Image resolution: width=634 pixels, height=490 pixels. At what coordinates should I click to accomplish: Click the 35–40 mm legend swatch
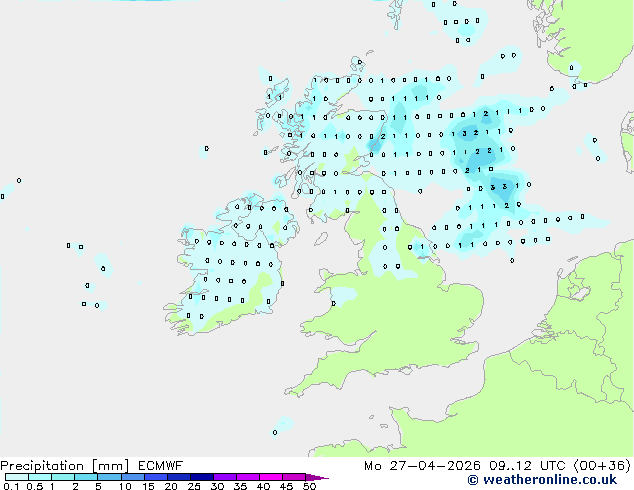(248, 477)
